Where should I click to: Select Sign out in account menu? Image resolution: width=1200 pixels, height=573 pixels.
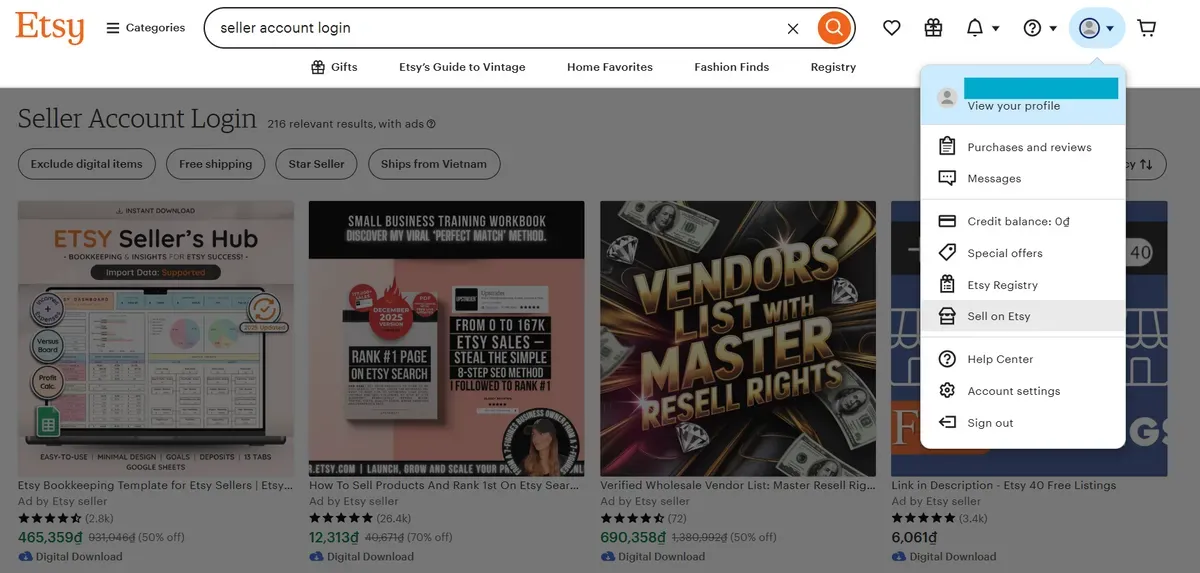pyautogui.click(x=1023, y=423)
